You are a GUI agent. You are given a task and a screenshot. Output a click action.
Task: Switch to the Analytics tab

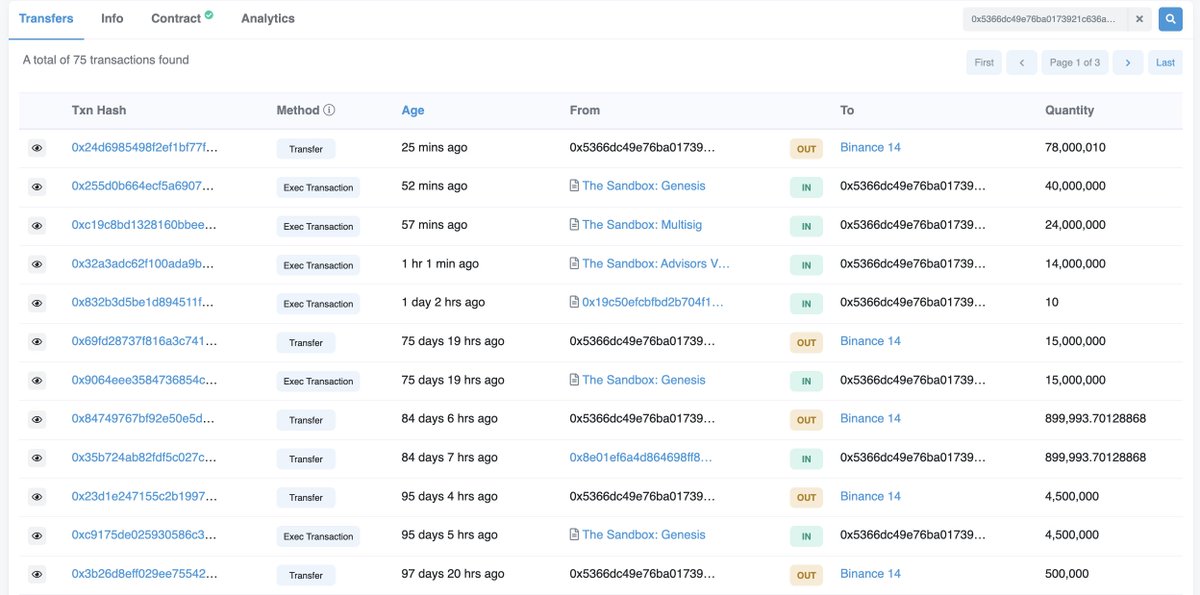[268, 18]
